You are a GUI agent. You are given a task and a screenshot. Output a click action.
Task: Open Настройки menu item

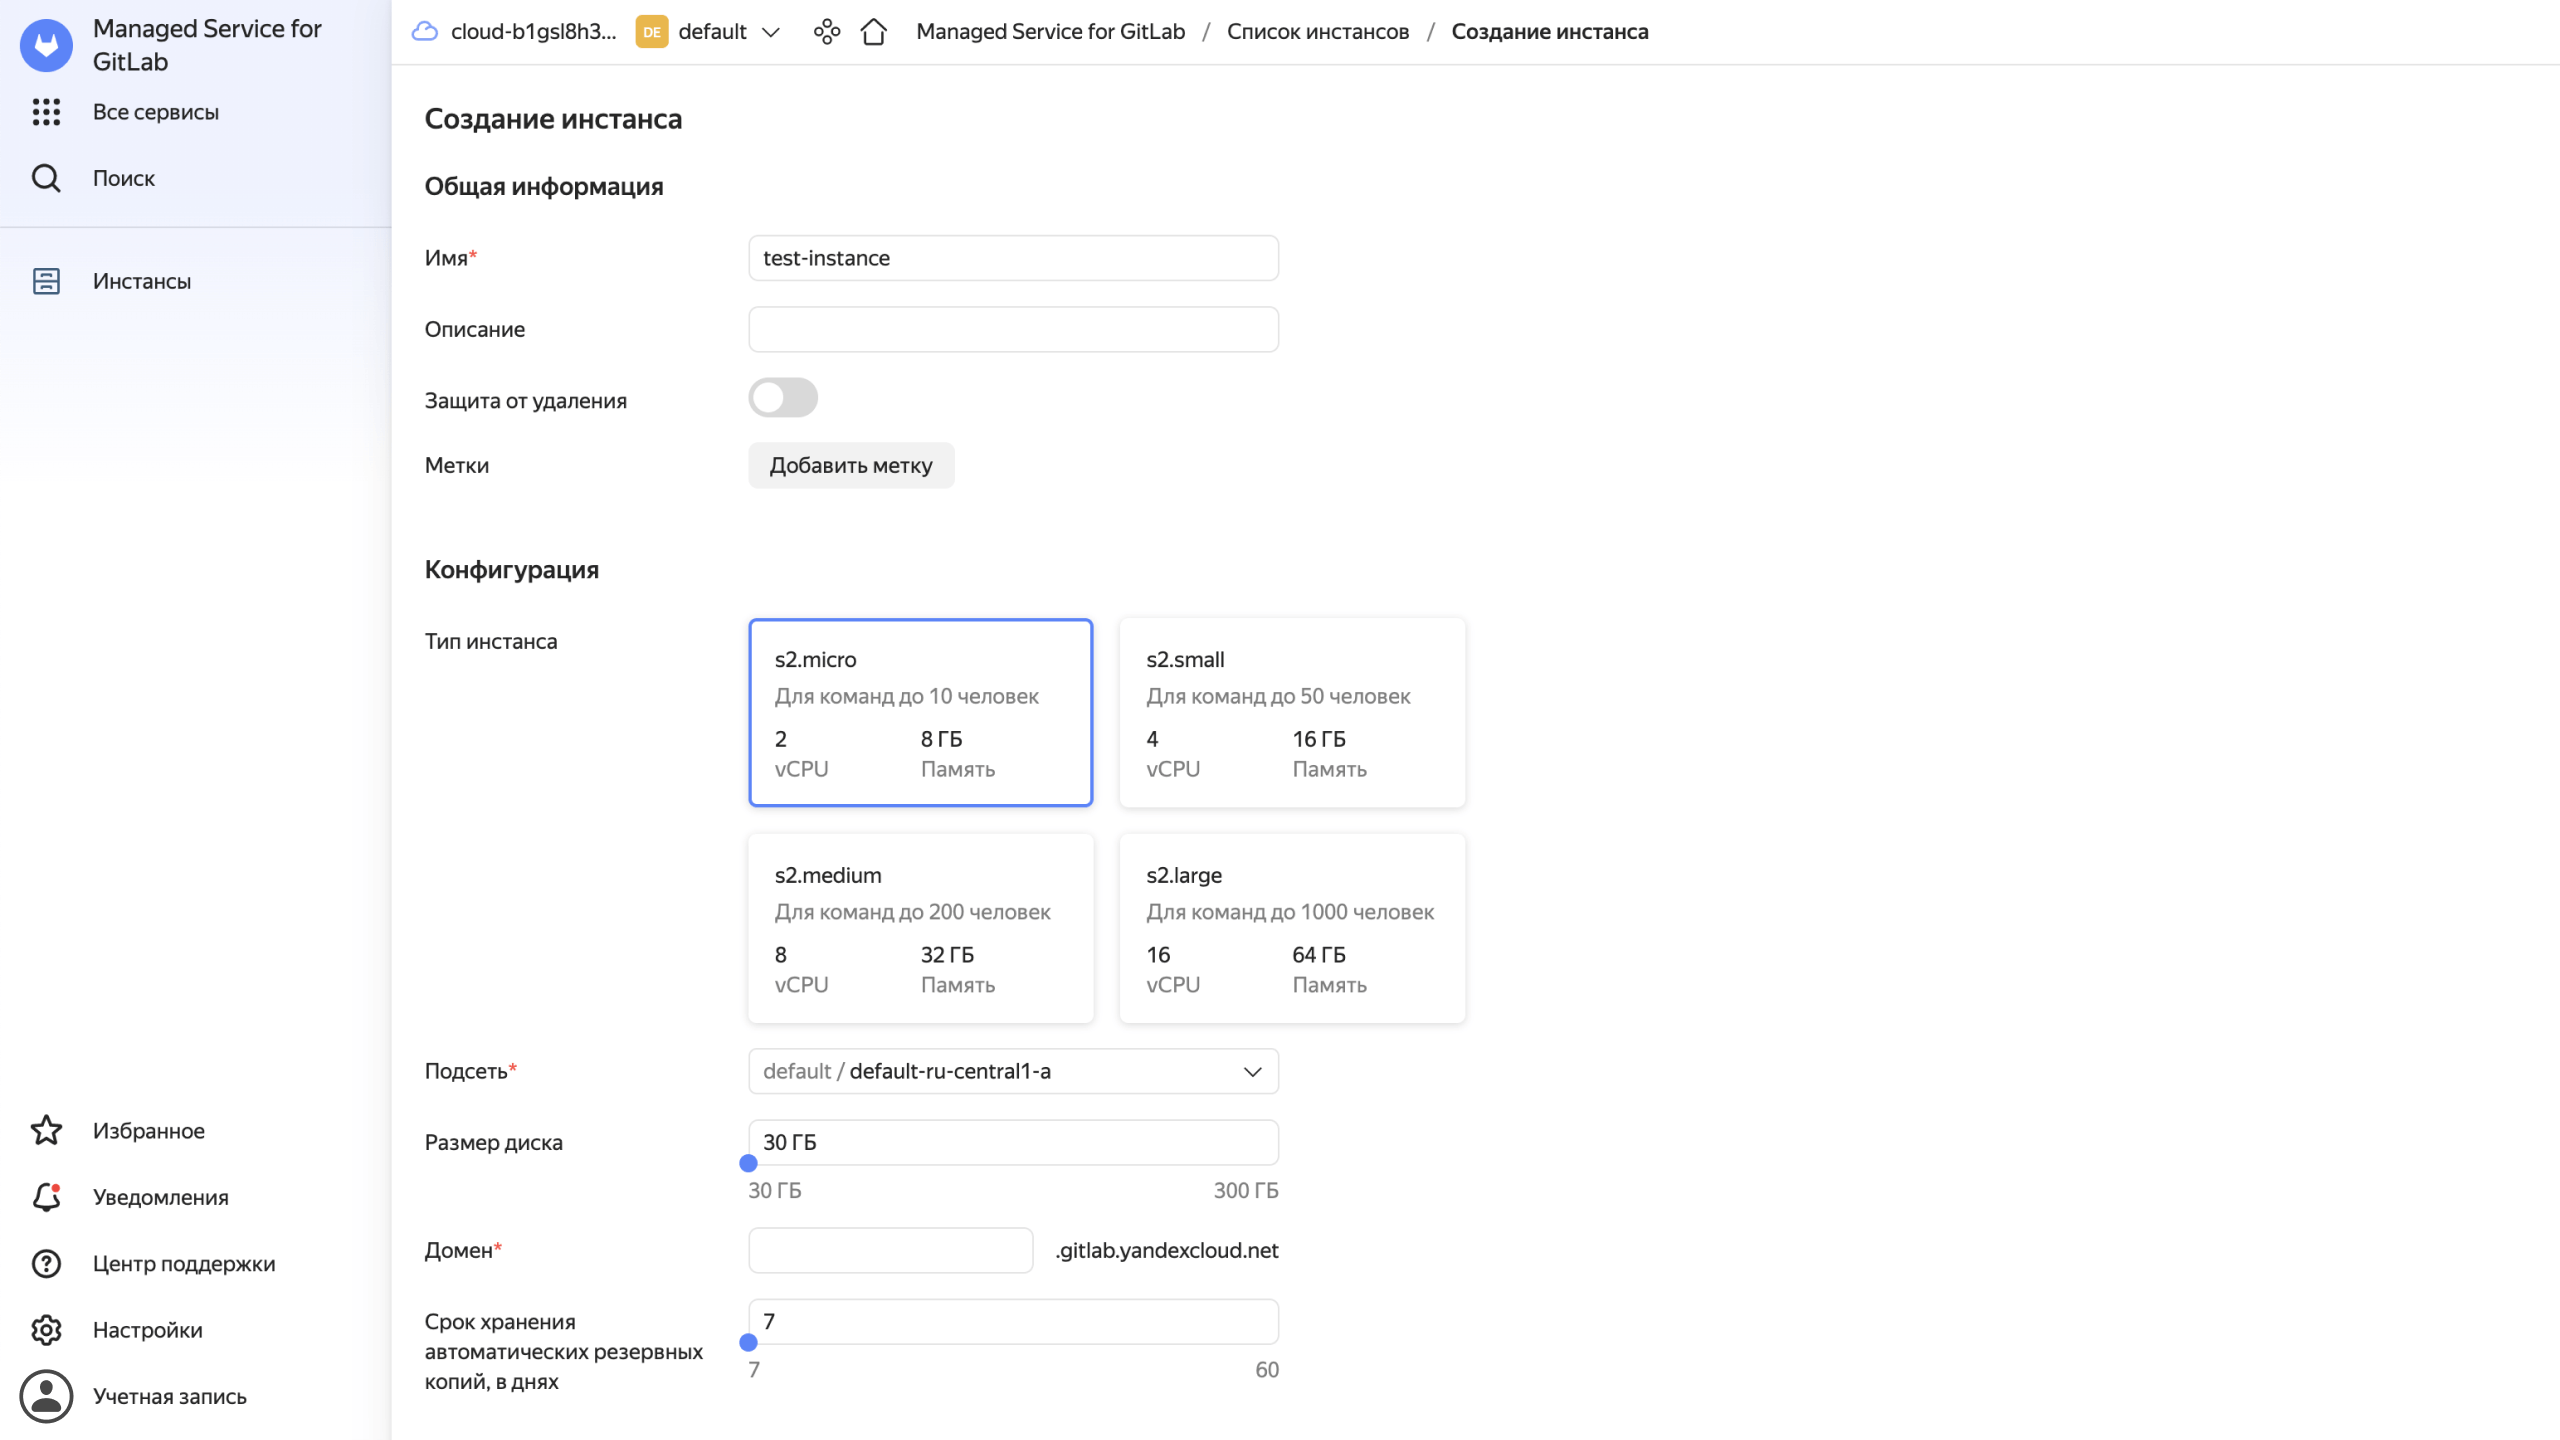tap(148, 1330)
